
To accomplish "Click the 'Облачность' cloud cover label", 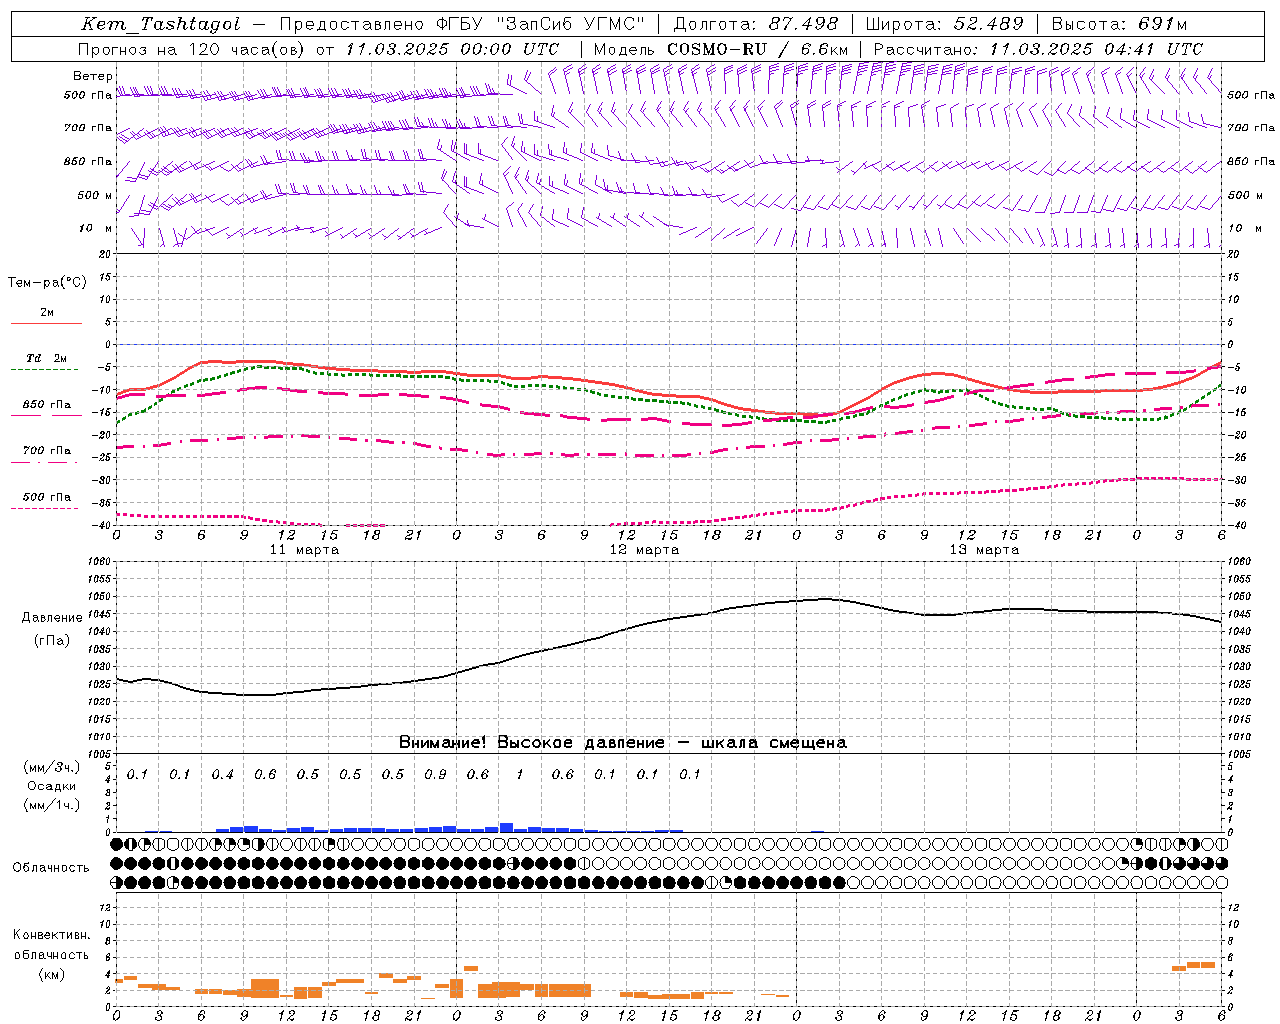I will (x=50, y=868).
